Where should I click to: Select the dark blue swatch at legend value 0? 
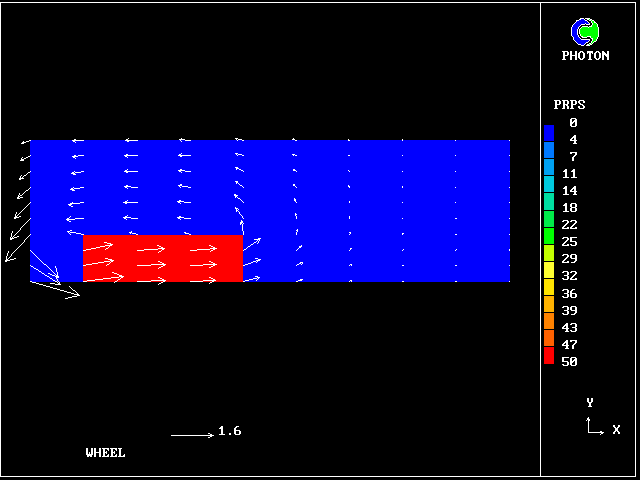tap(549, 131)
